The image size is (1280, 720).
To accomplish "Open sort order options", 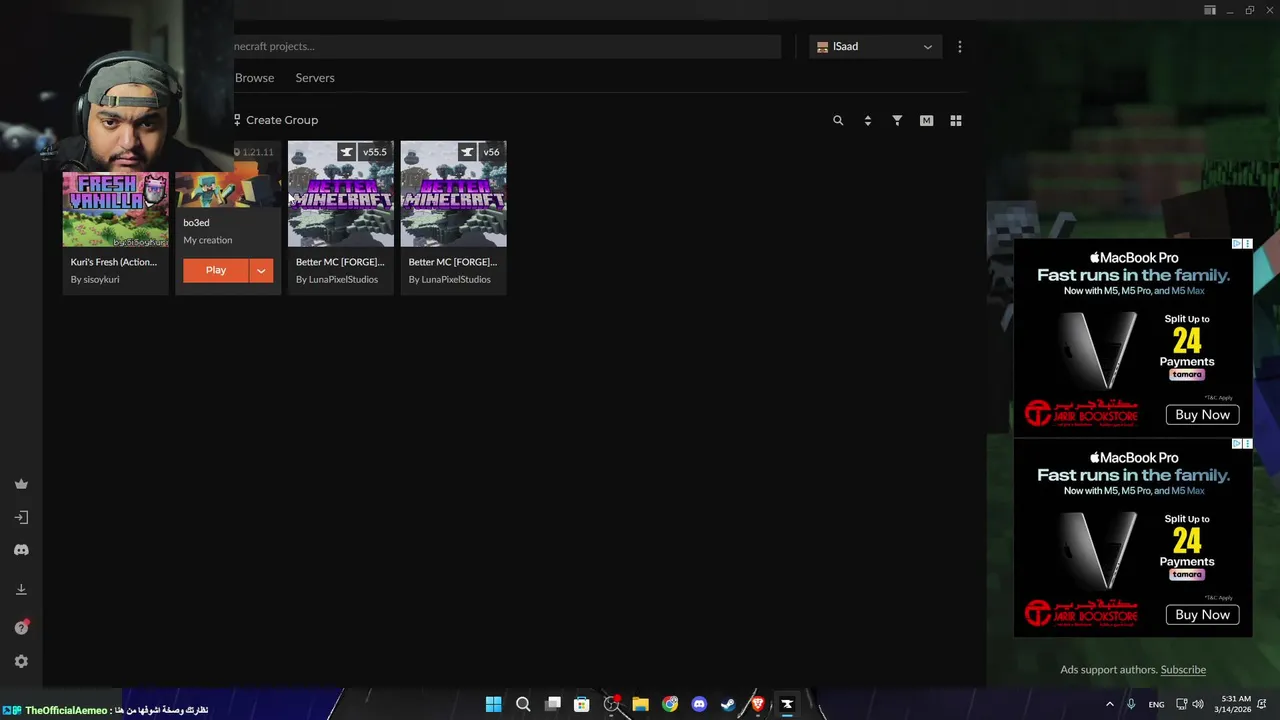I will 867,120.
